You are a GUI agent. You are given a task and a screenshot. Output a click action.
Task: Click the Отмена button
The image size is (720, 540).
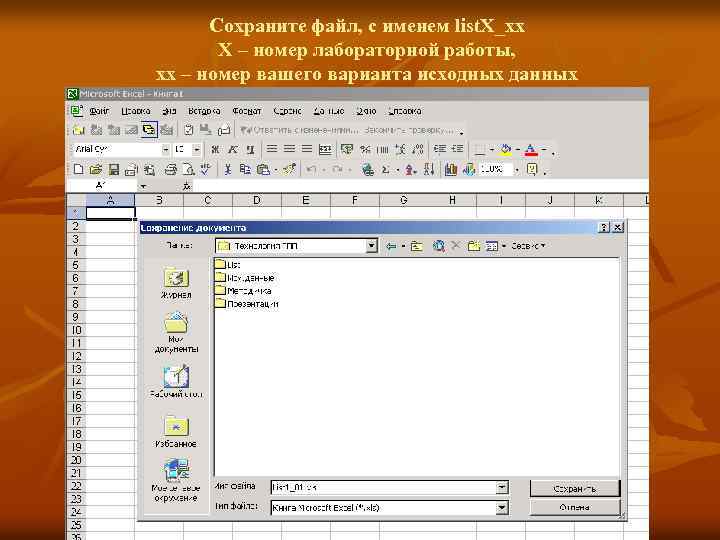pos(574,507)
